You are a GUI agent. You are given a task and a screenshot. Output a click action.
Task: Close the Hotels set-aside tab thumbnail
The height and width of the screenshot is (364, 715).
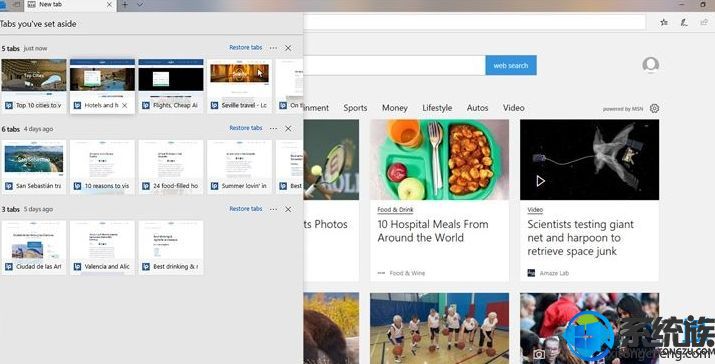[x=125, y=105]
